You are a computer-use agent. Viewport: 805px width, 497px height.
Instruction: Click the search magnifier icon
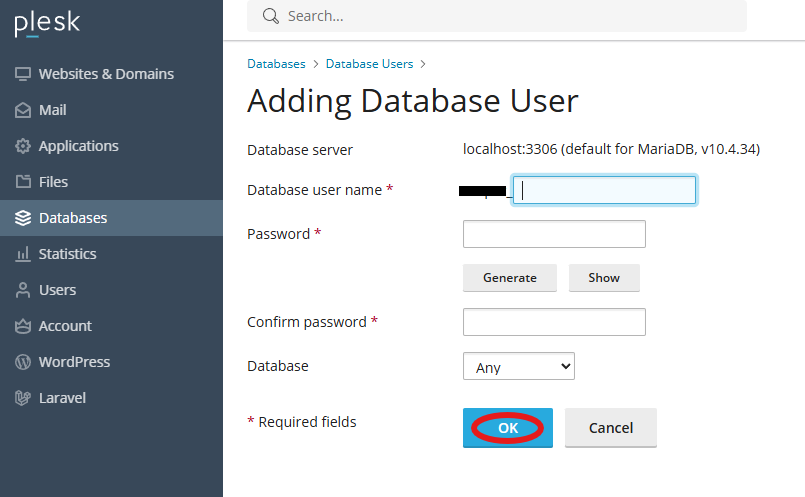[271, 16]
